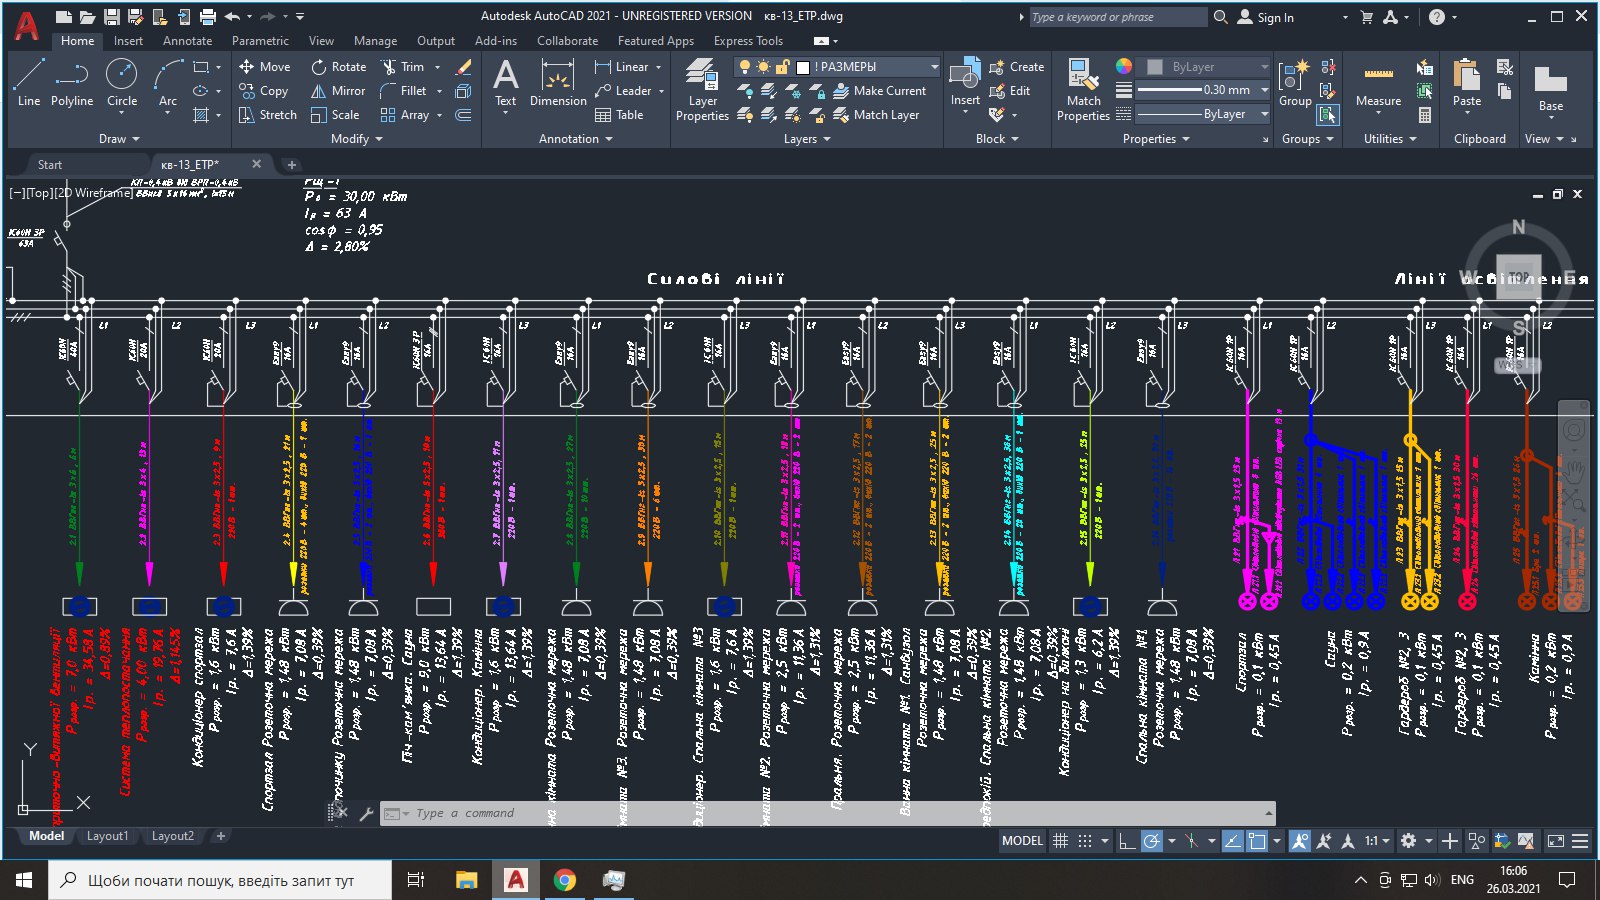Toggle the drawing grid display

(x=1061, y=841)
